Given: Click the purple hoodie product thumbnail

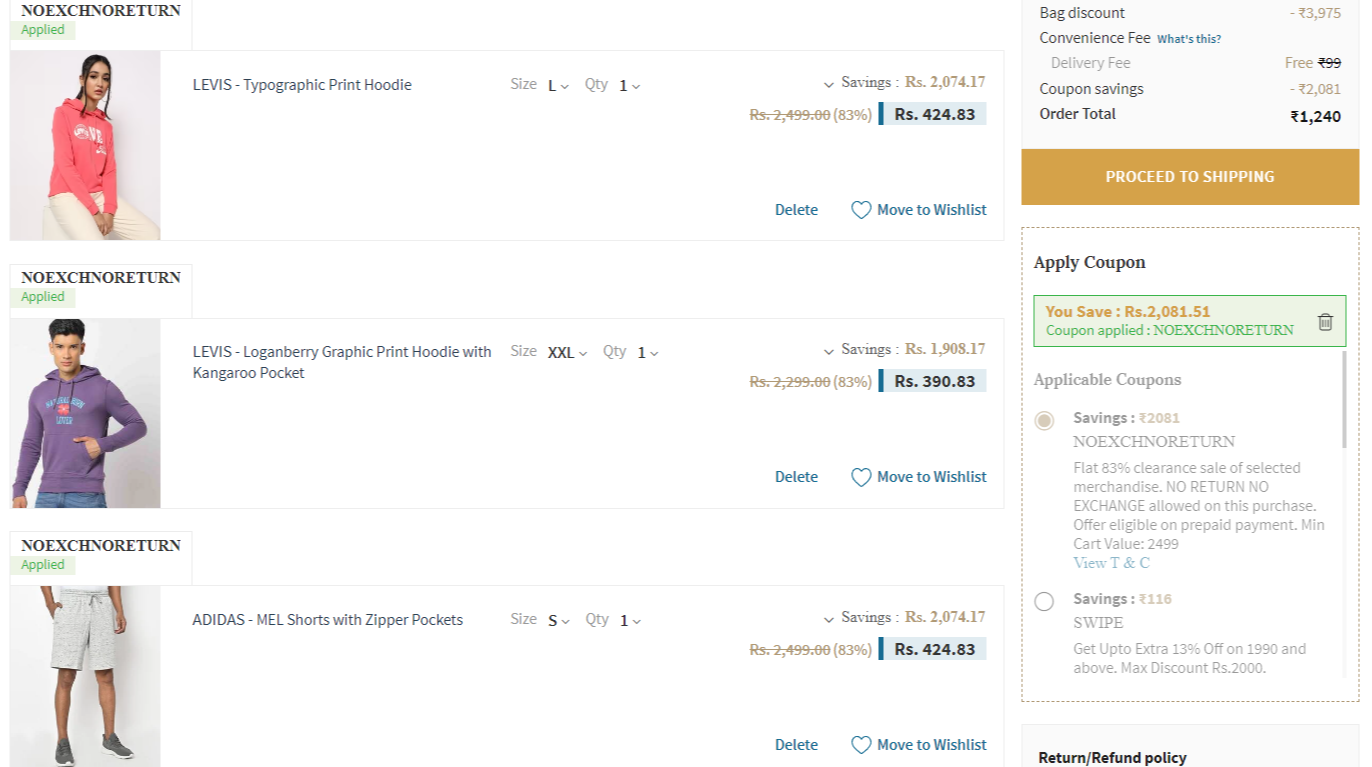Looking at the screenshot, I should [x=85, y=413].
